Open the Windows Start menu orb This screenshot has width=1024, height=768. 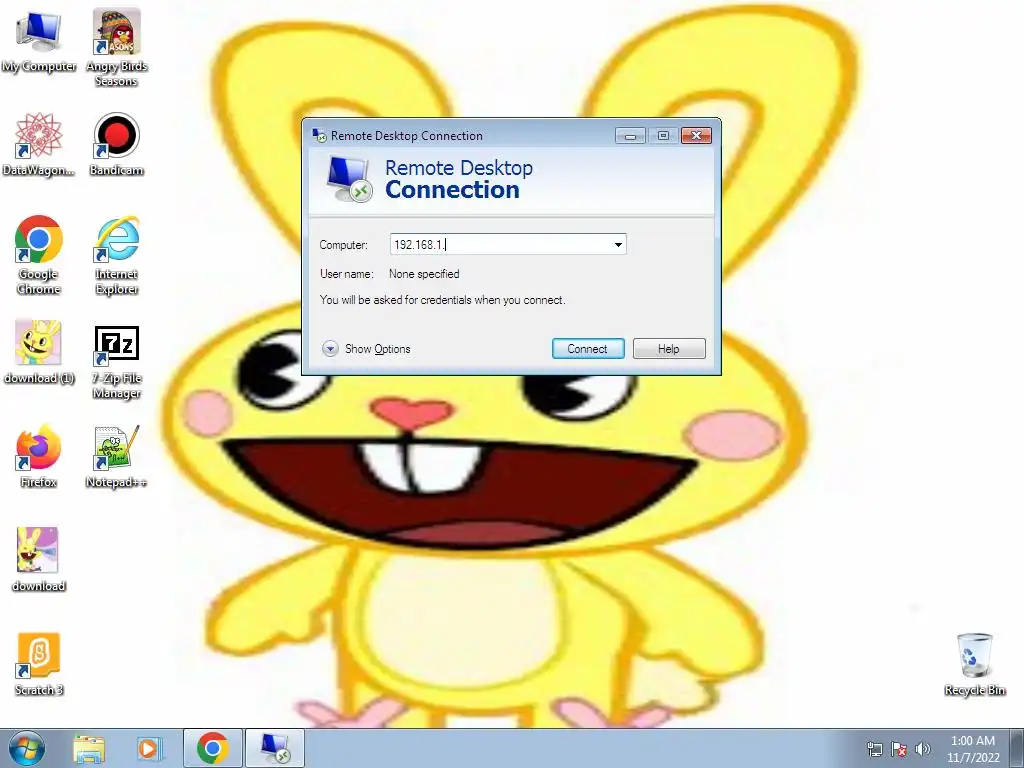(x=27, y=748)
